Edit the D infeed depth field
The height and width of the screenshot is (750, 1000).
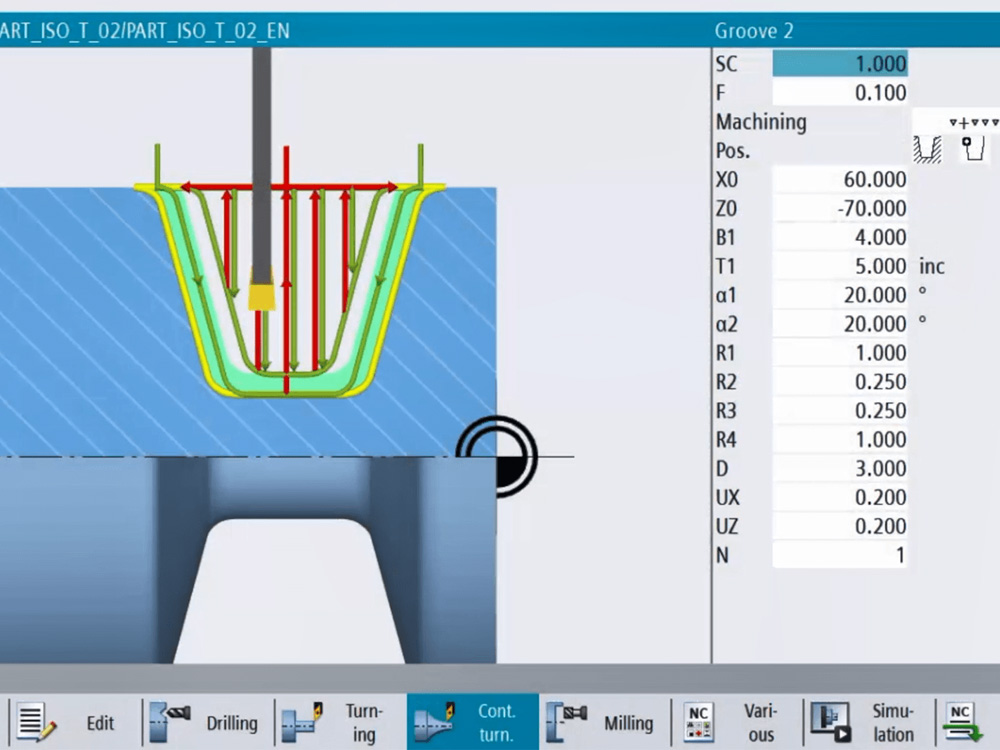[840, 469]
